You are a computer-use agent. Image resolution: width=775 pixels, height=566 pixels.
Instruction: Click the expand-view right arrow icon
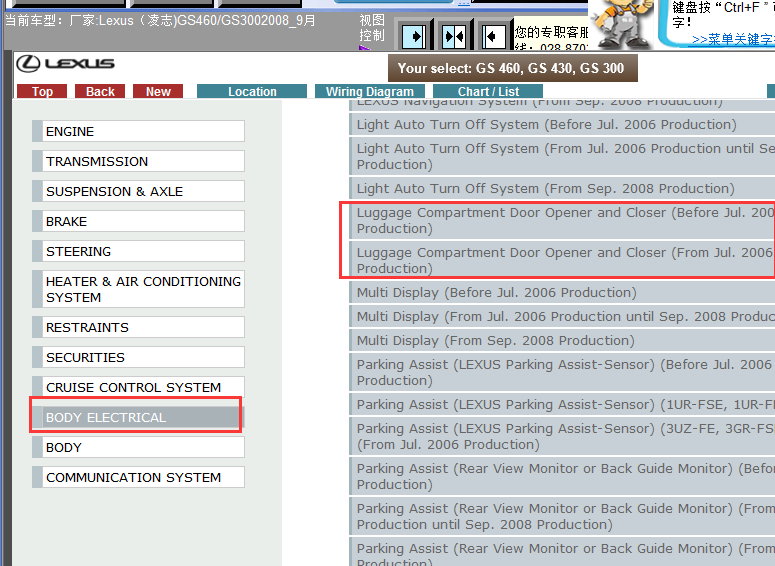tap(415, 36)
